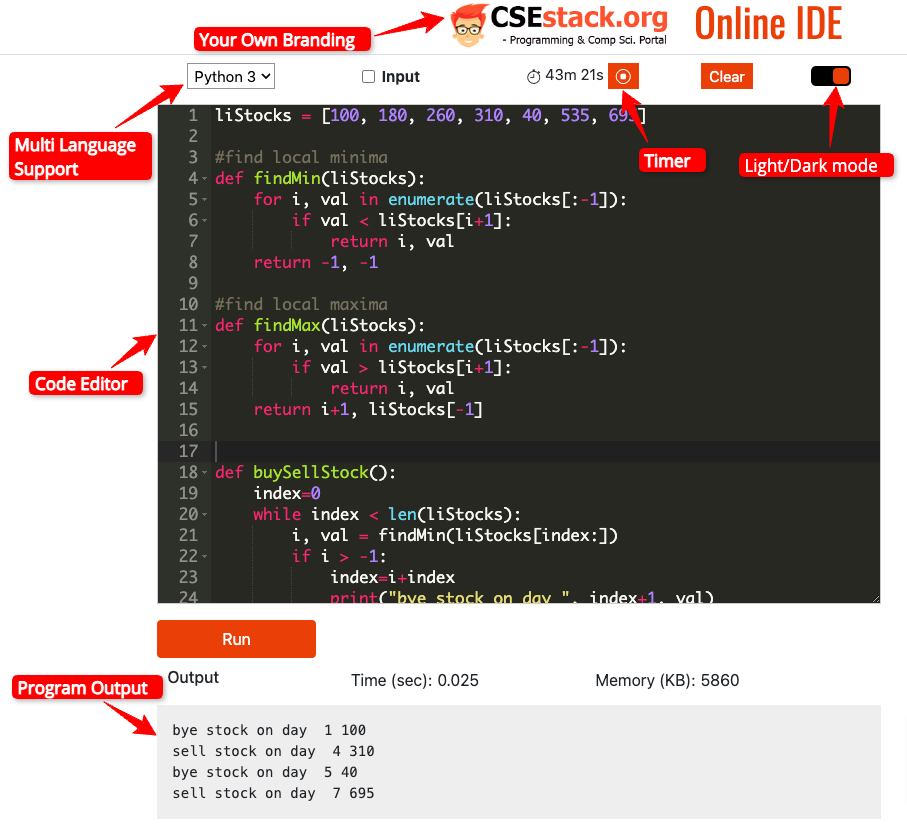The height and width of the screenshot is (831, 907).
Task: Click 'index=i+index' line in editor
Action: pyautogui.click(x=392, y=577)
